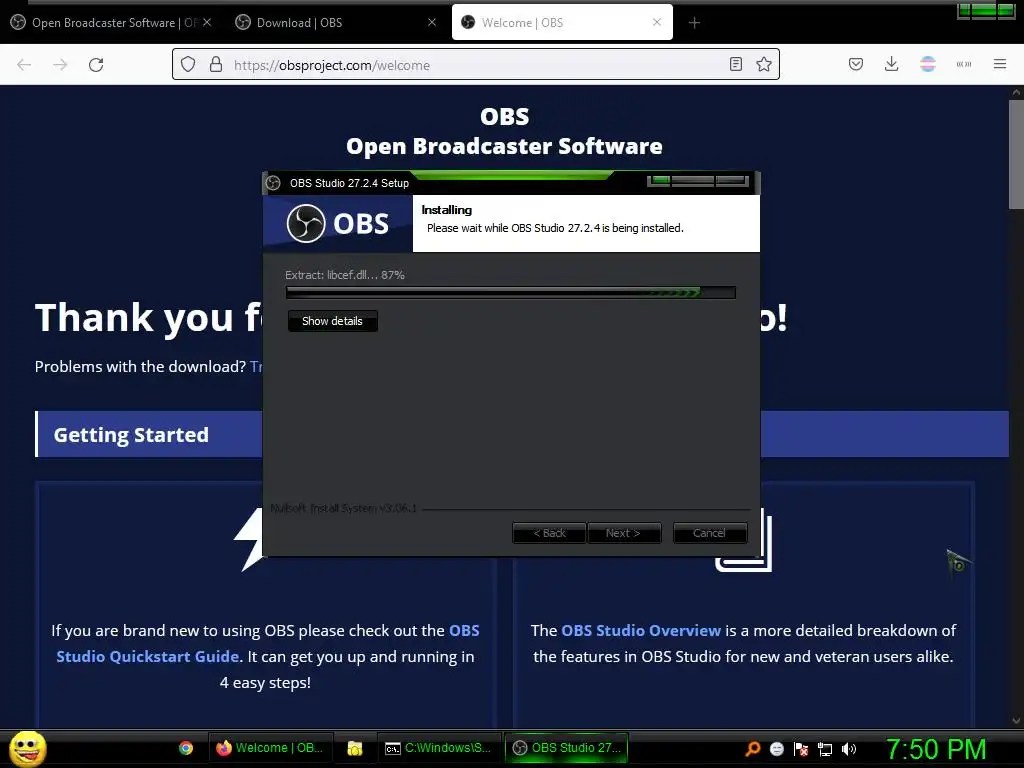Open the folder icon on the taskbar
The width and height of the screenshot is (1024, 768).
pos(355,748)
